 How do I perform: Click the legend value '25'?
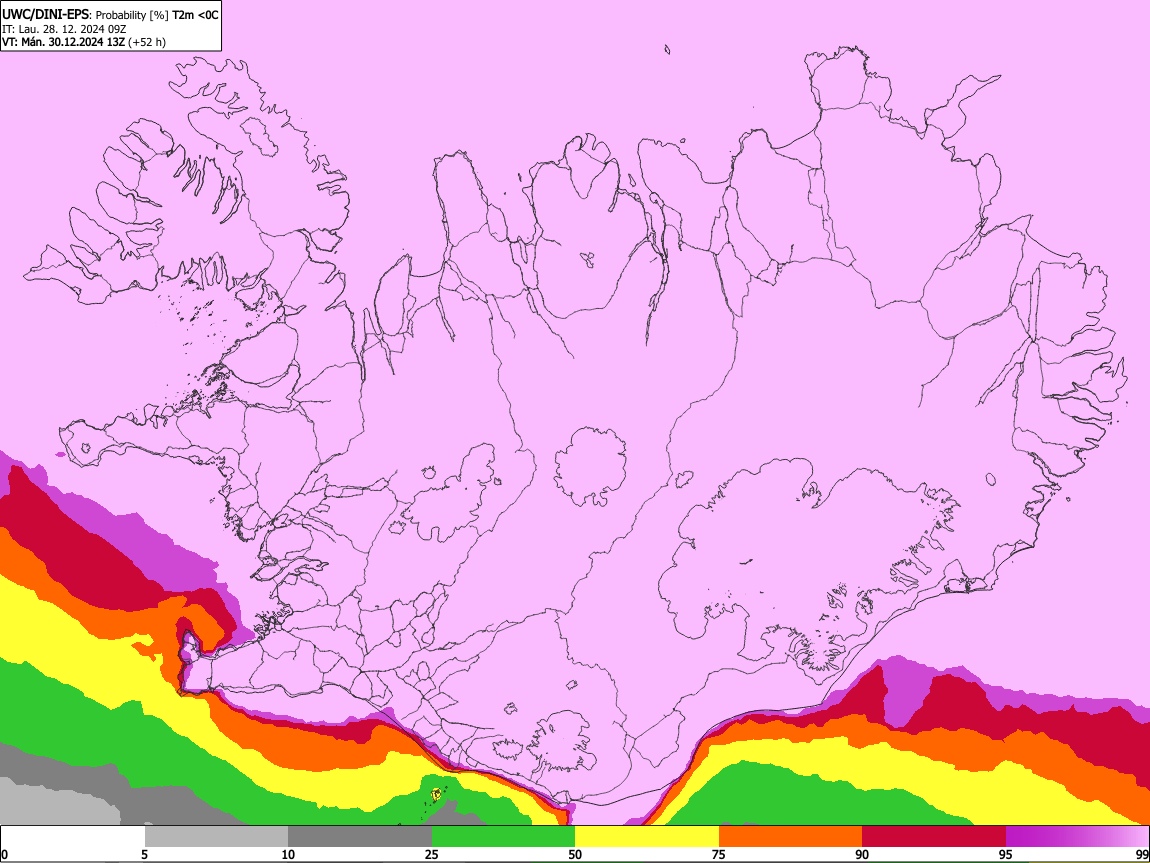point(432,854)
